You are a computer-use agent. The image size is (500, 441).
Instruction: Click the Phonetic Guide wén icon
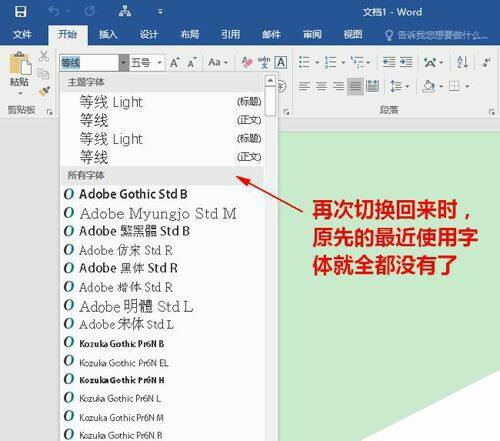click(264, 62)
